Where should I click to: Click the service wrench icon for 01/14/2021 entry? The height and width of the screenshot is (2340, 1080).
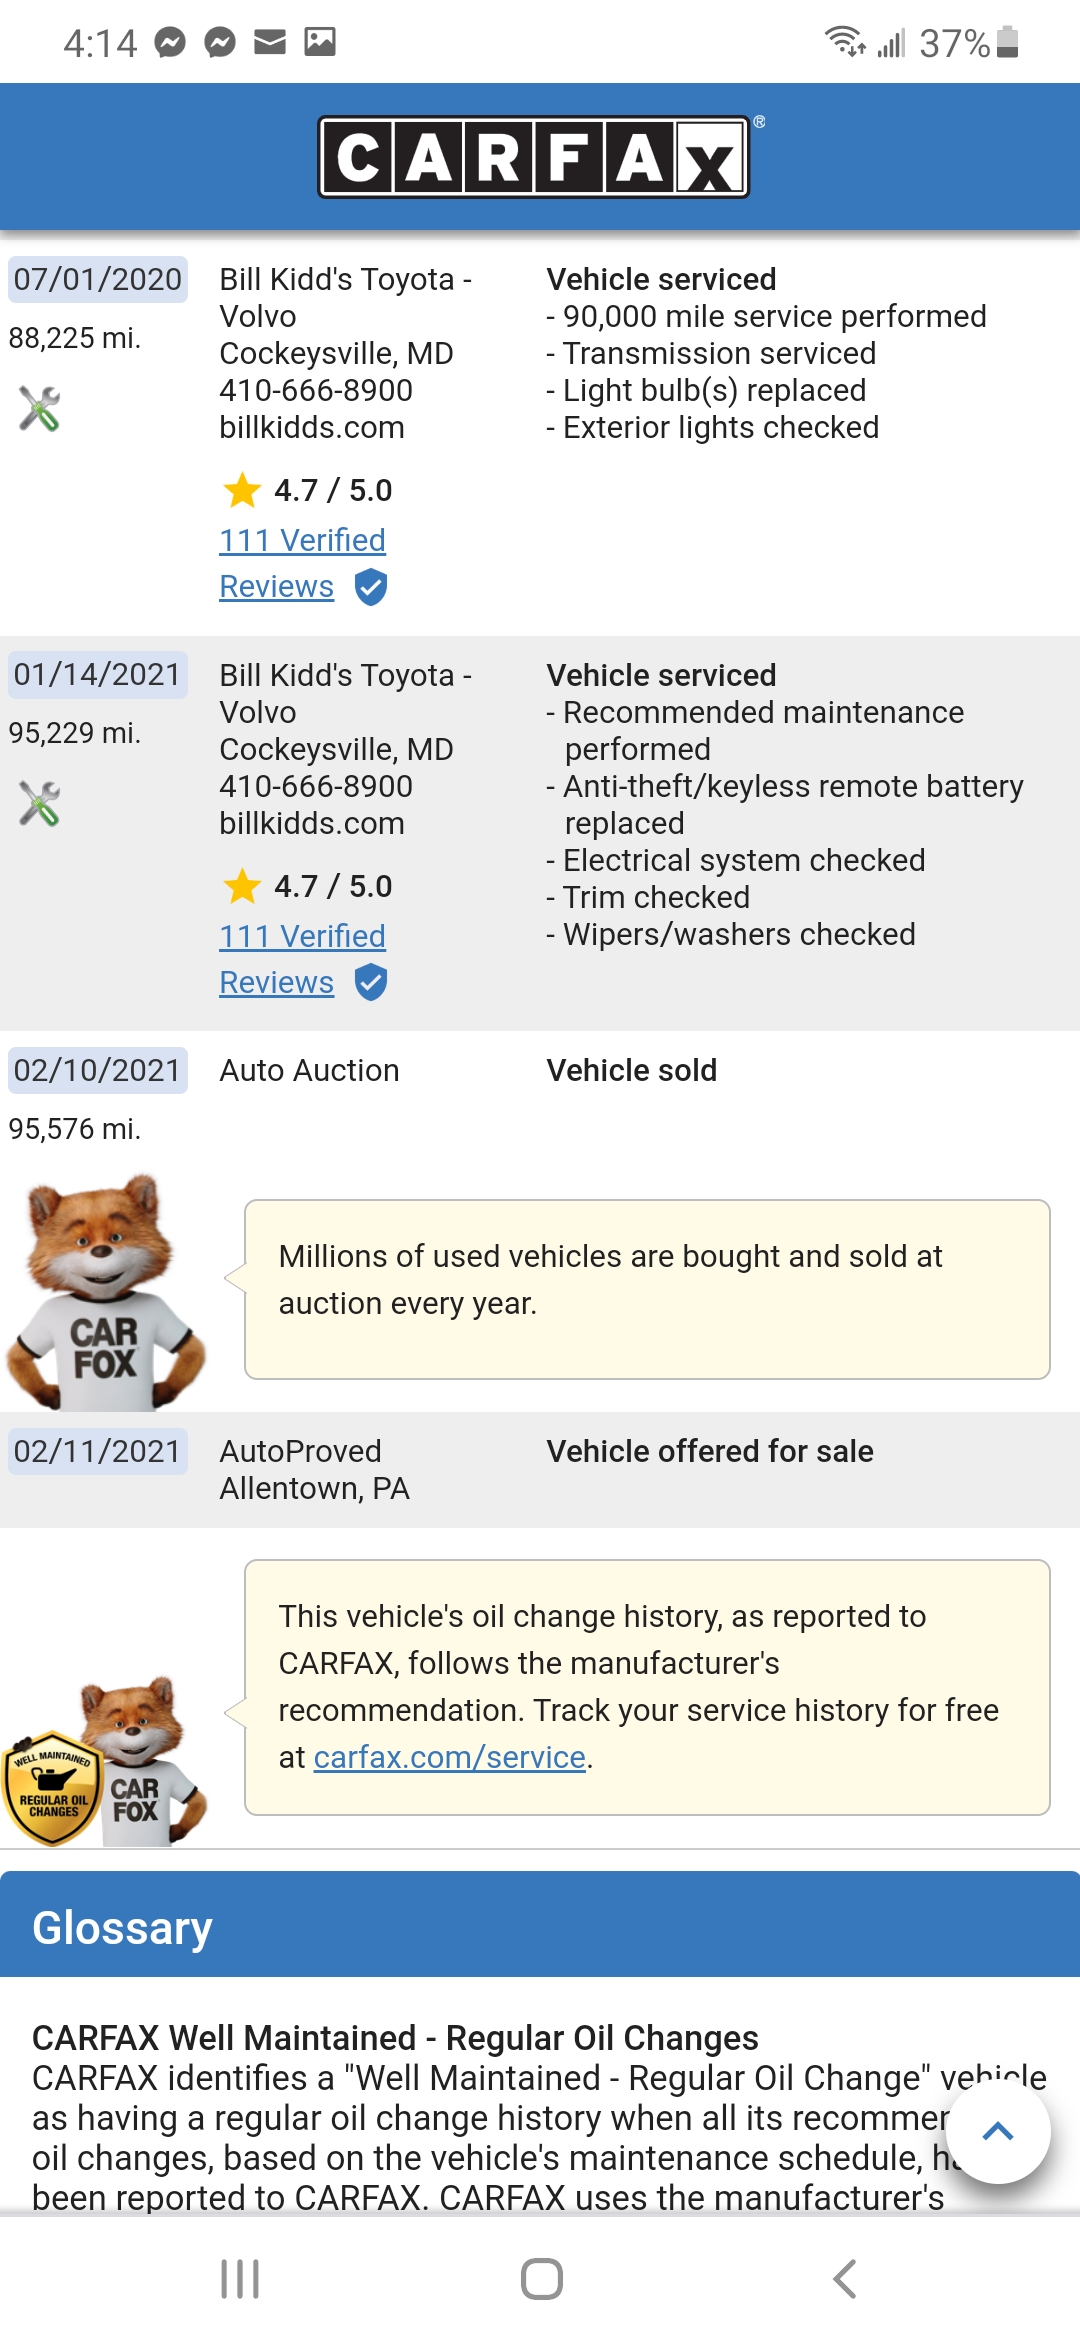pos(40,804)
